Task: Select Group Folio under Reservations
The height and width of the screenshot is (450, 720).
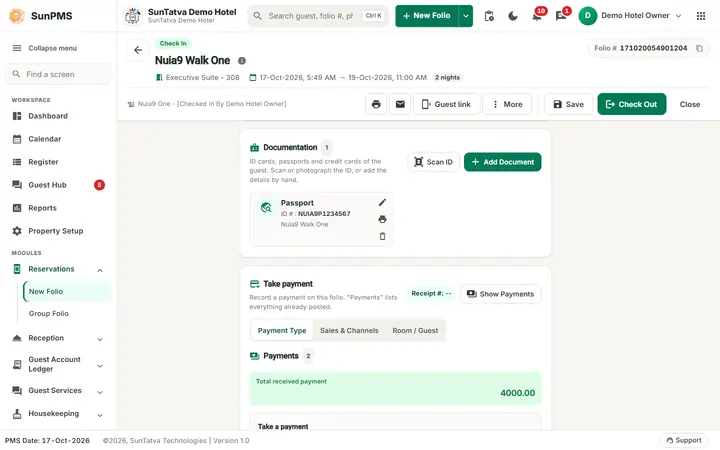Action: click(x=49, y=314)
